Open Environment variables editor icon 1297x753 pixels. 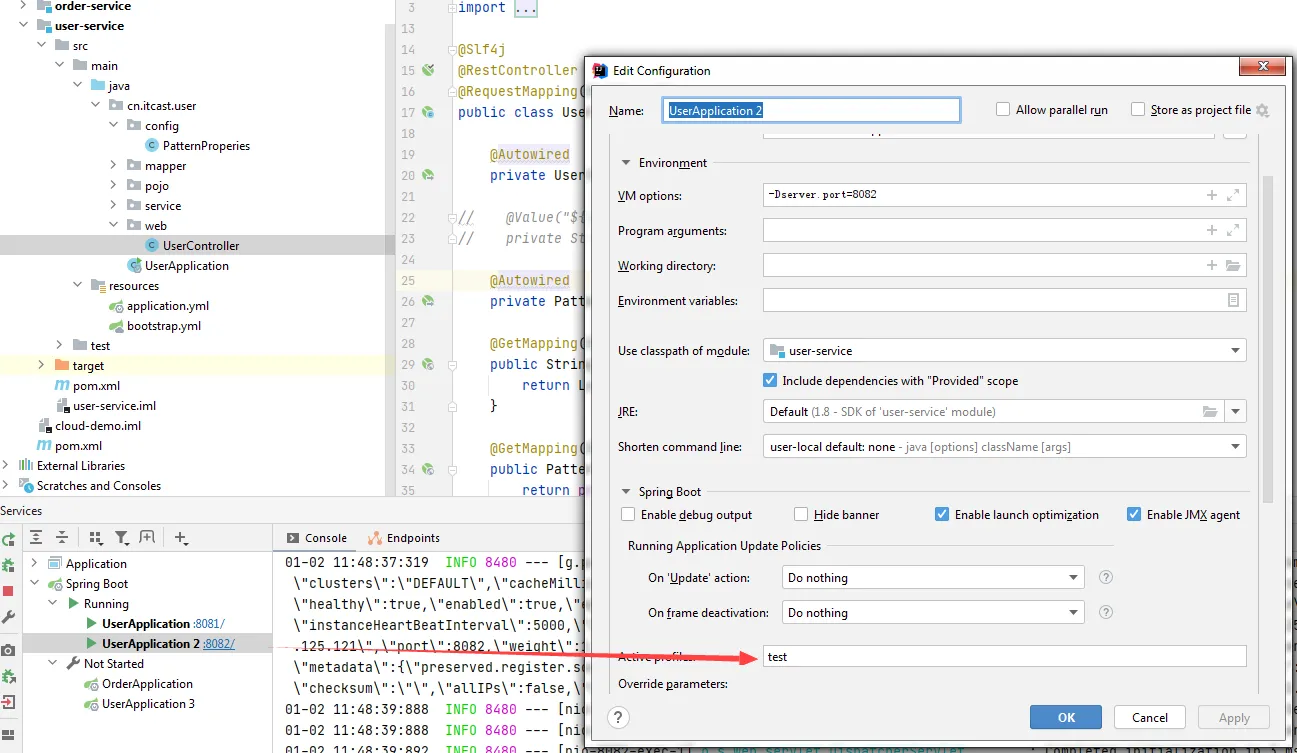click(x=1233, y=300)
